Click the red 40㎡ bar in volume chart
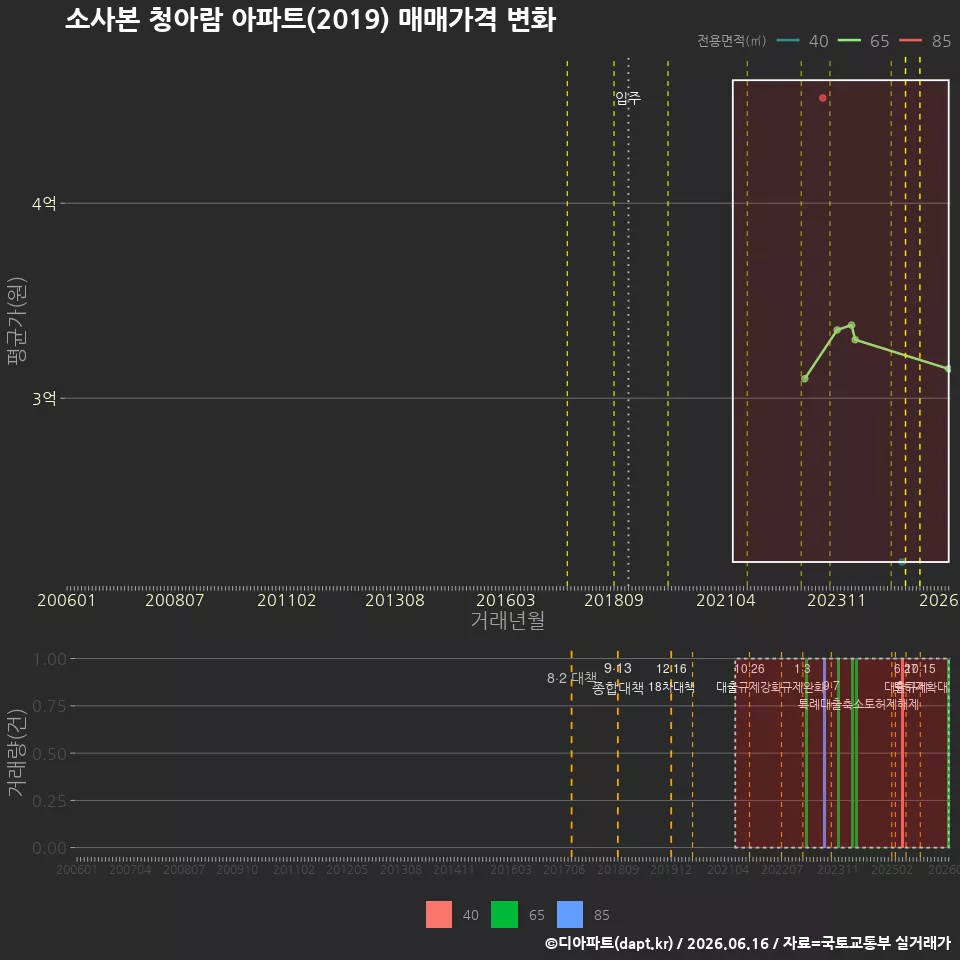 click(902, 753)
